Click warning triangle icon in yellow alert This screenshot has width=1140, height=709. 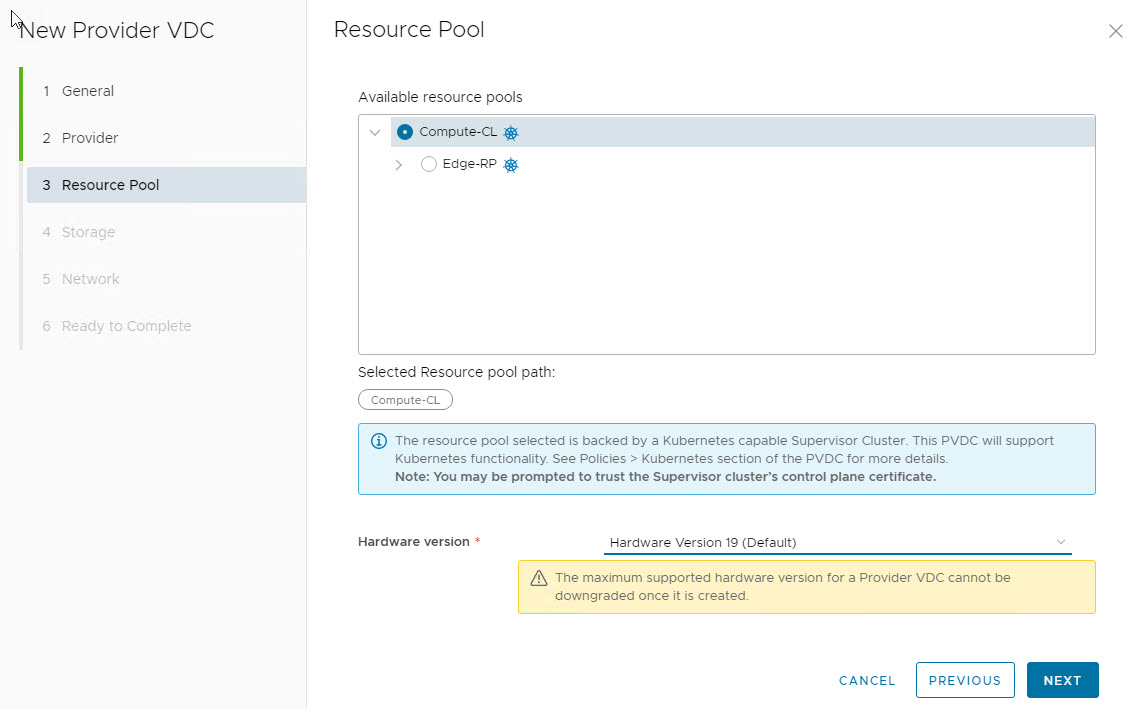point(538,578)
